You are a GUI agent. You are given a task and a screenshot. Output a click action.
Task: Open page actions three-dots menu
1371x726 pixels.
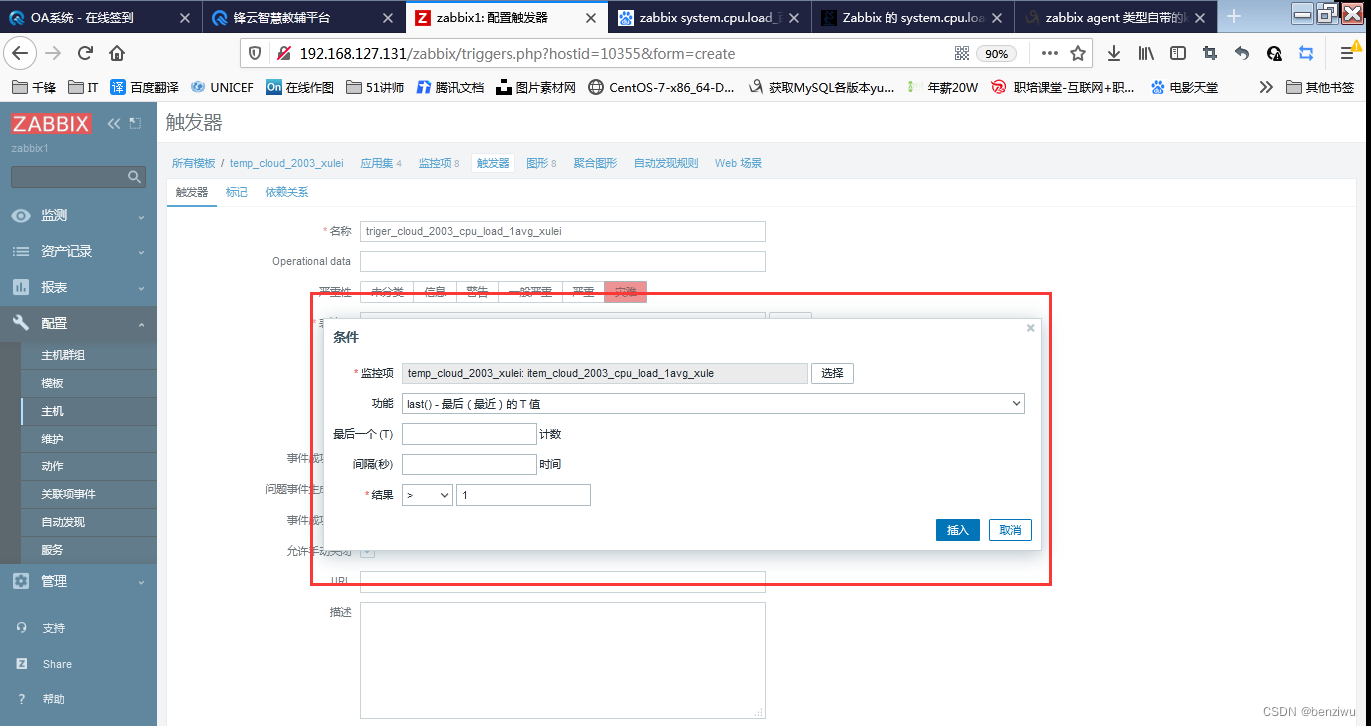[x=1049, y=53]
